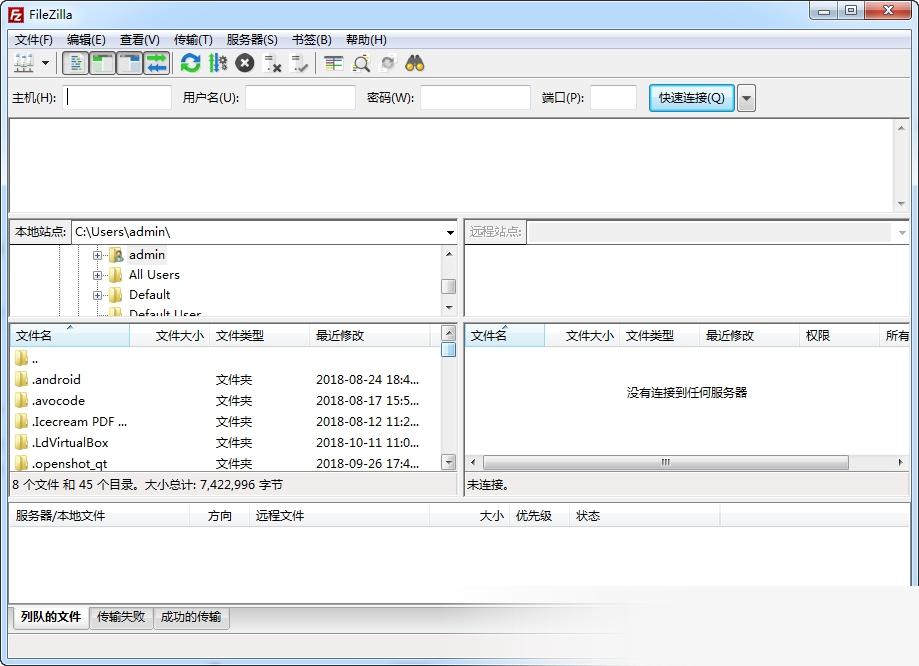Click the 快速连接(Q) button
The width and height of the screenshot is (919, 666).
[x=692, y=98]
